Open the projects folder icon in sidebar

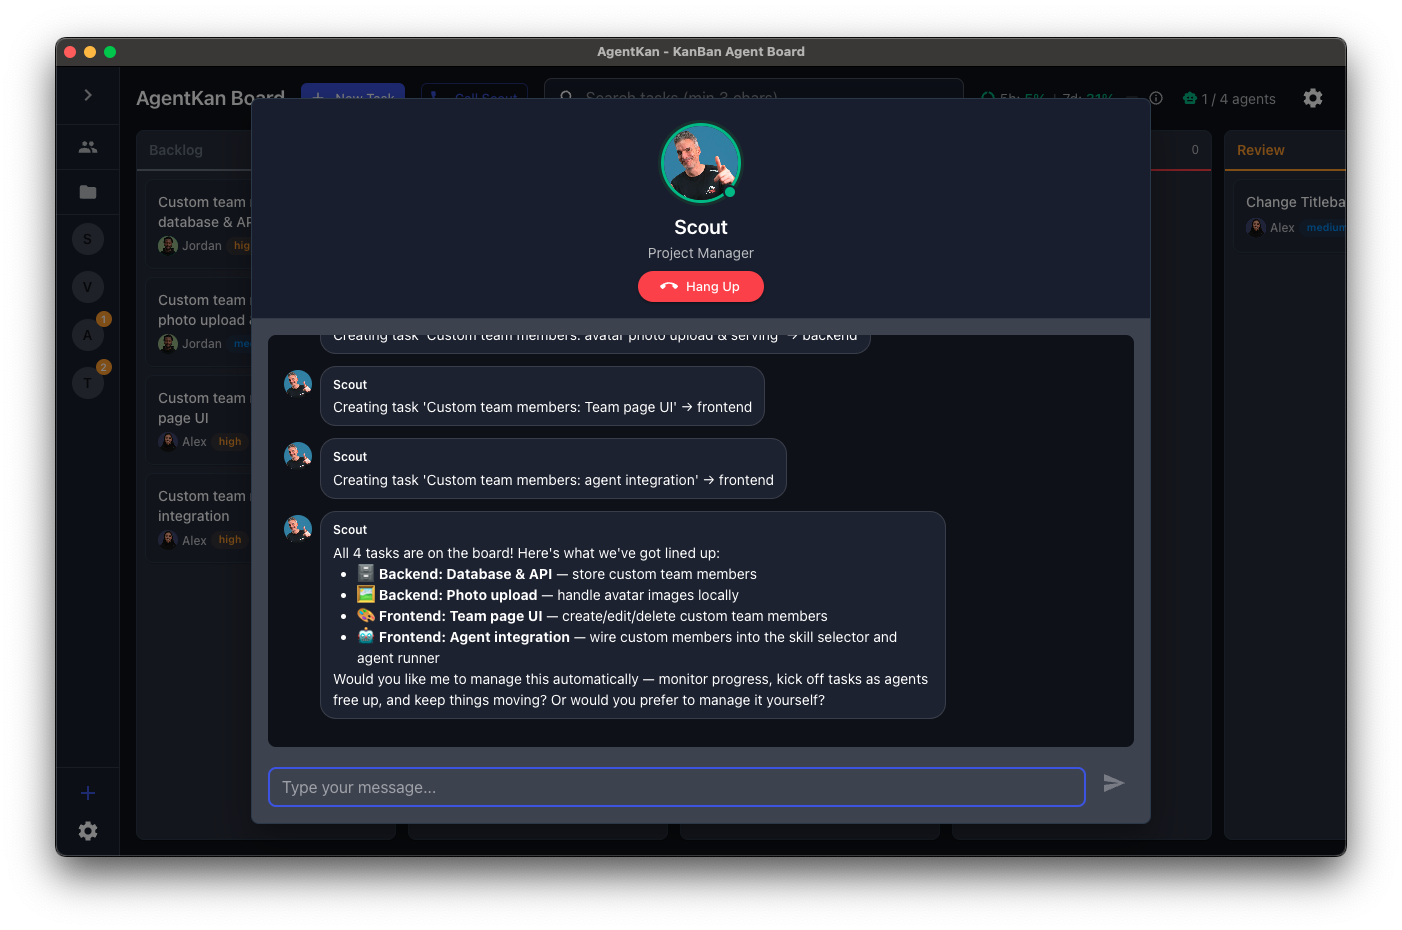click(x=87, y=192)
